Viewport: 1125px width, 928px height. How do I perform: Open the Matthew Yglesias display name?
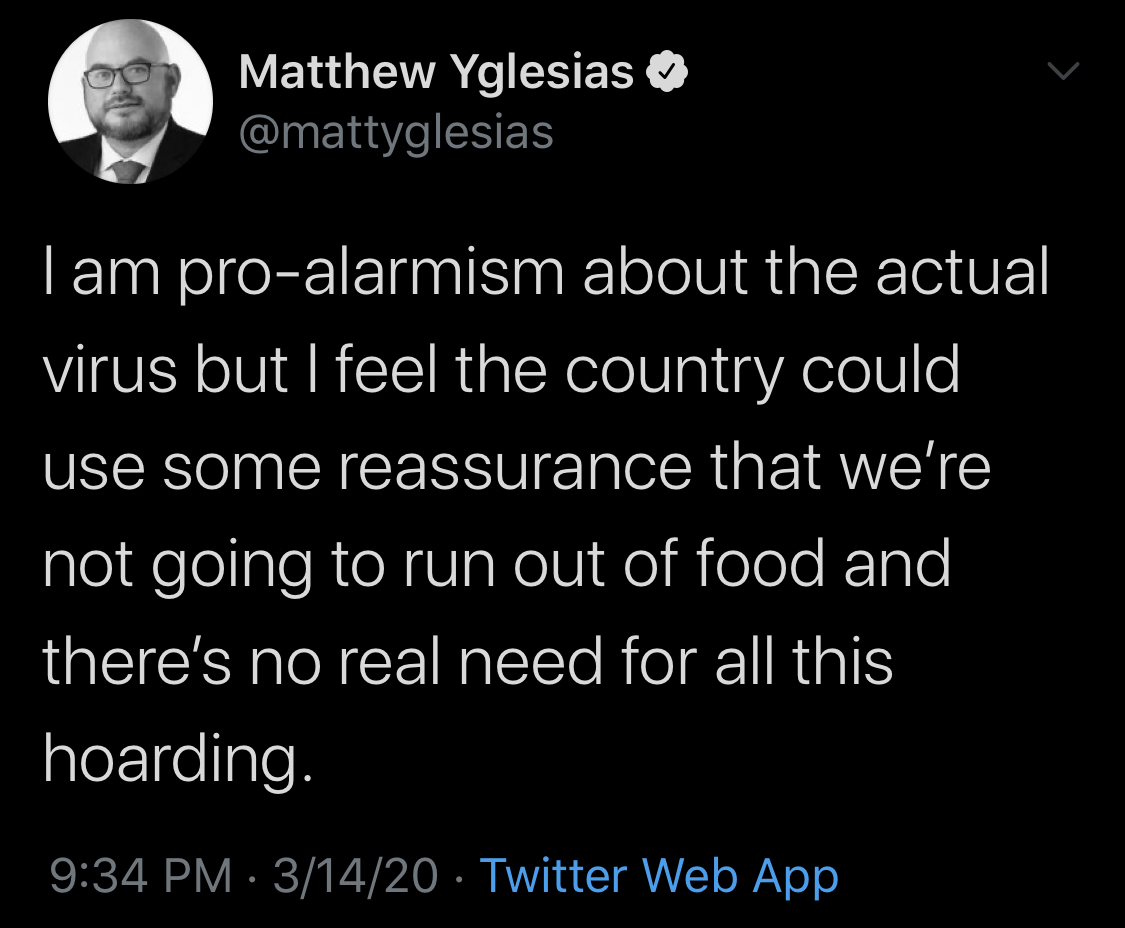(436, 73)
